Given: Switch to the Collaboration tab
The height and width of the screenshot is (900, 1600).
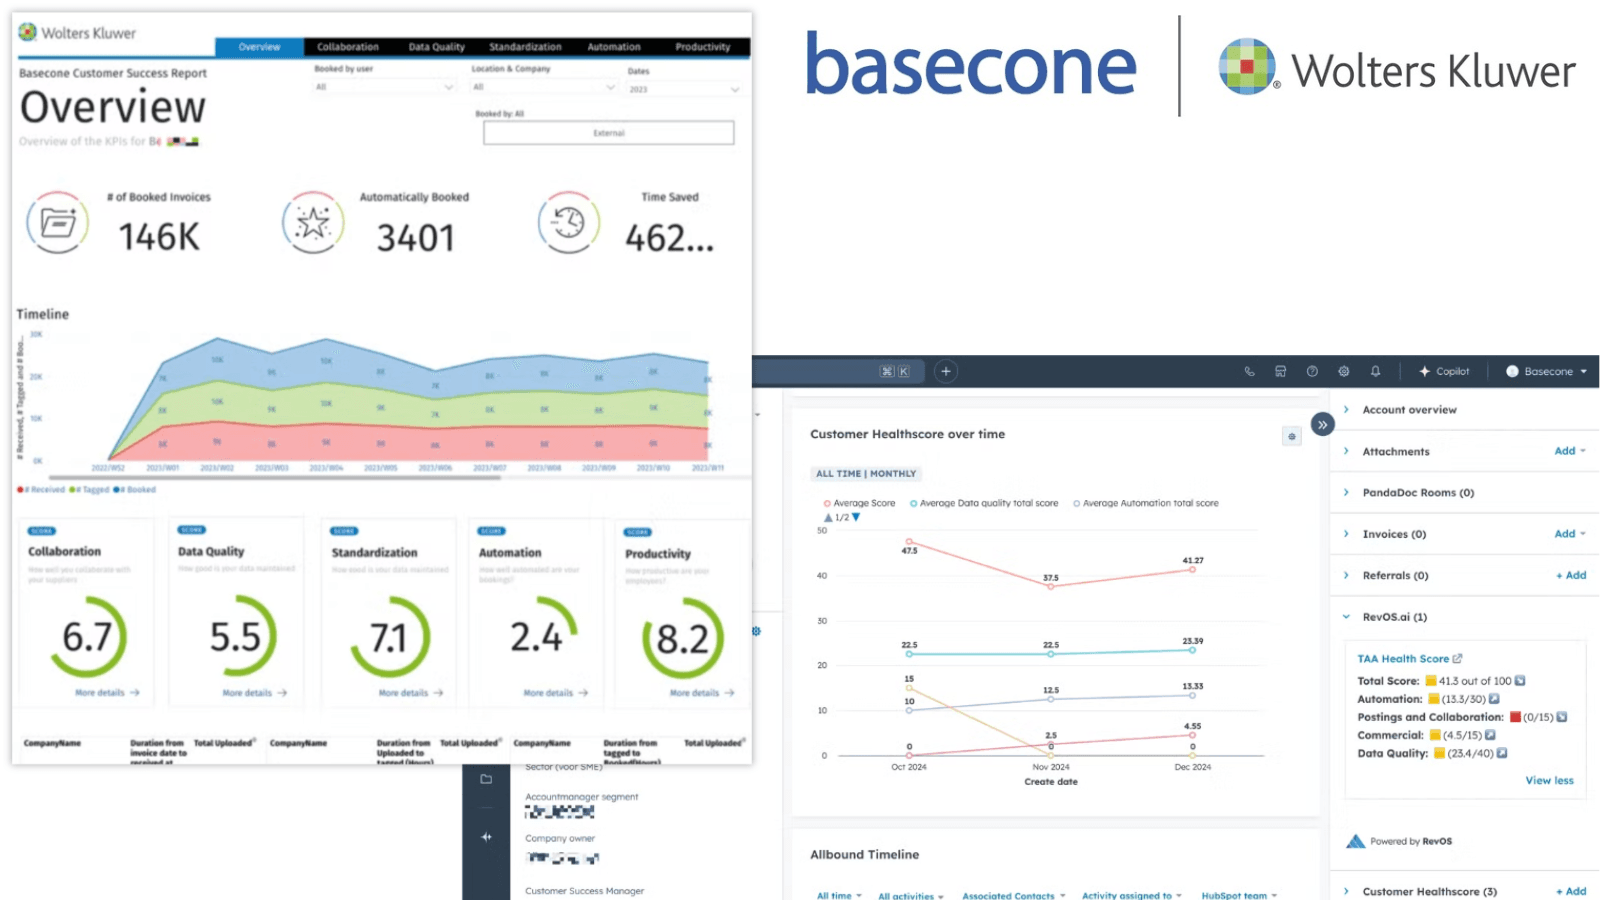Looking at the screenshot, I should (348, 47).
